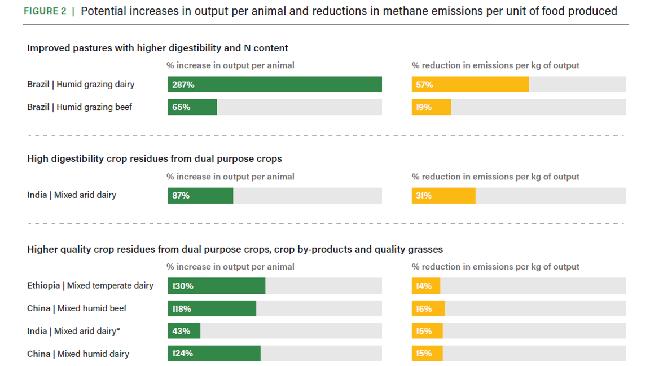Select the Higher quality crop residues heading
650x366 pixels.
point(235,250)
